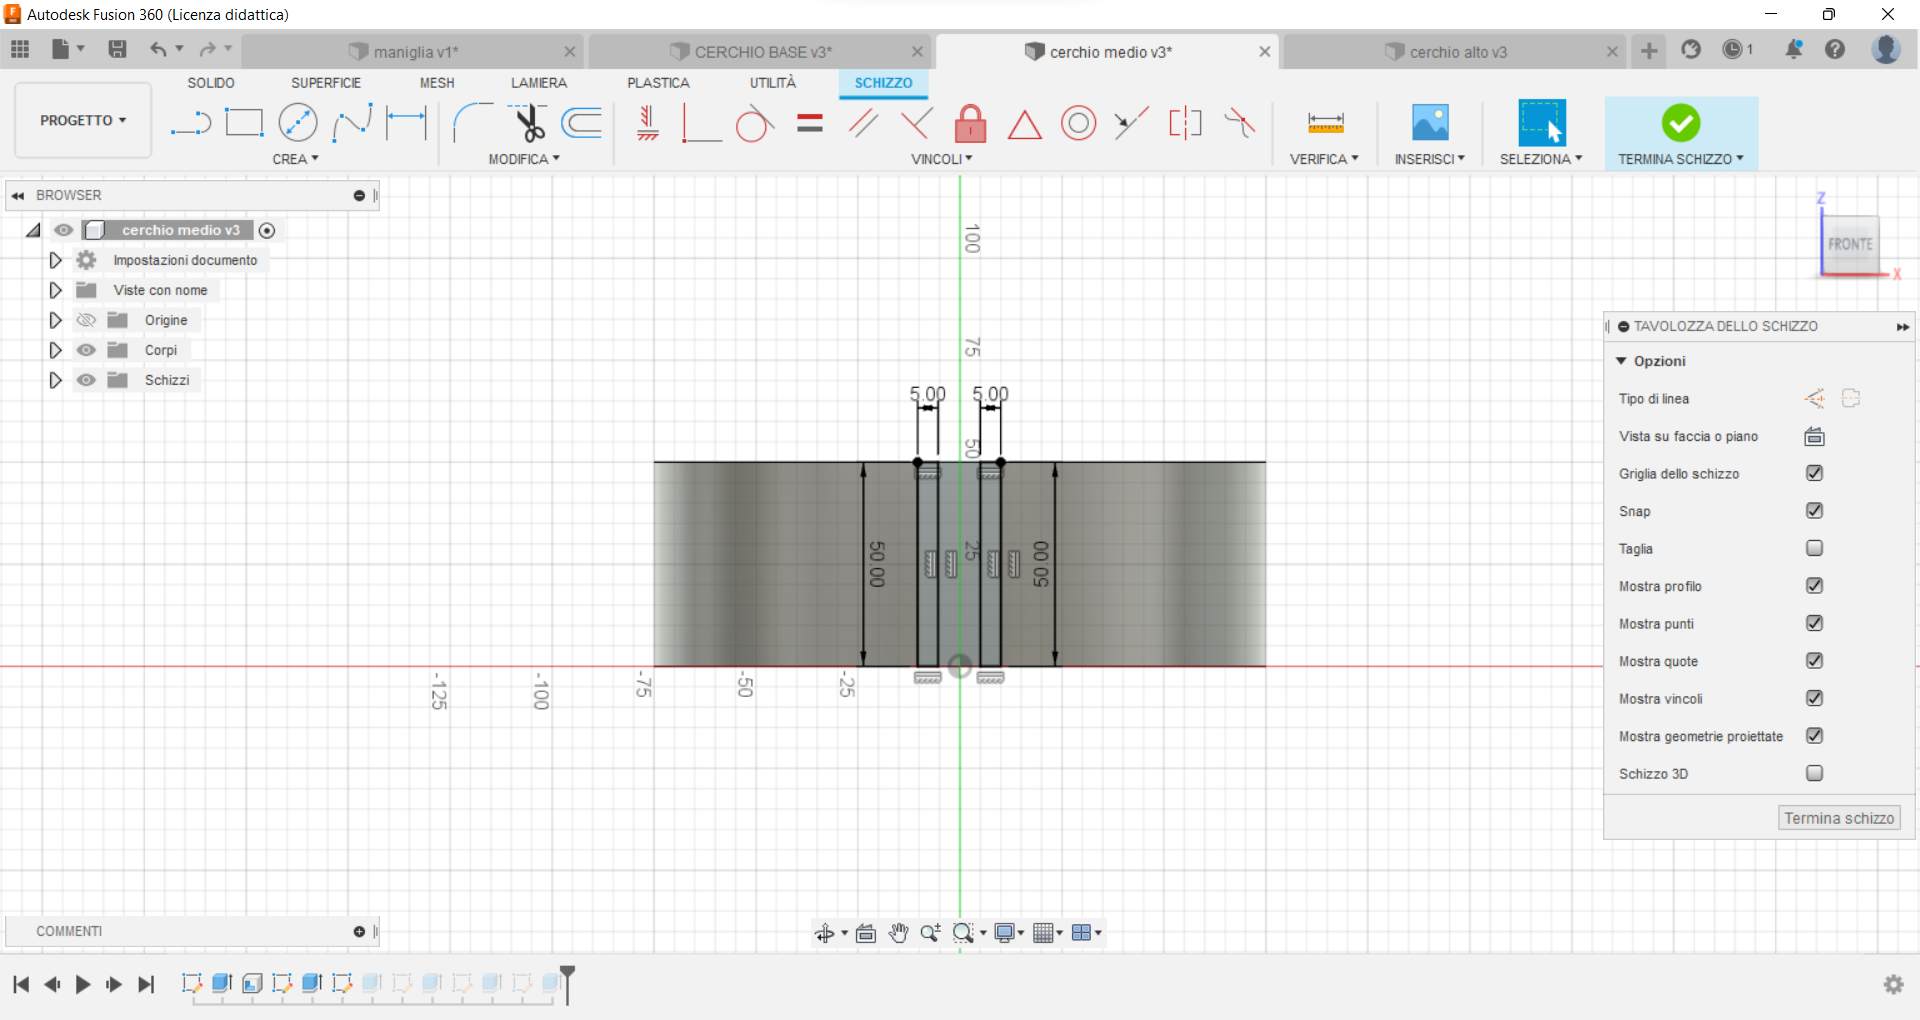Select the Pan tool in navigation bar
The height and width of the screenshot is (1020, 1920).
(898, 932)
